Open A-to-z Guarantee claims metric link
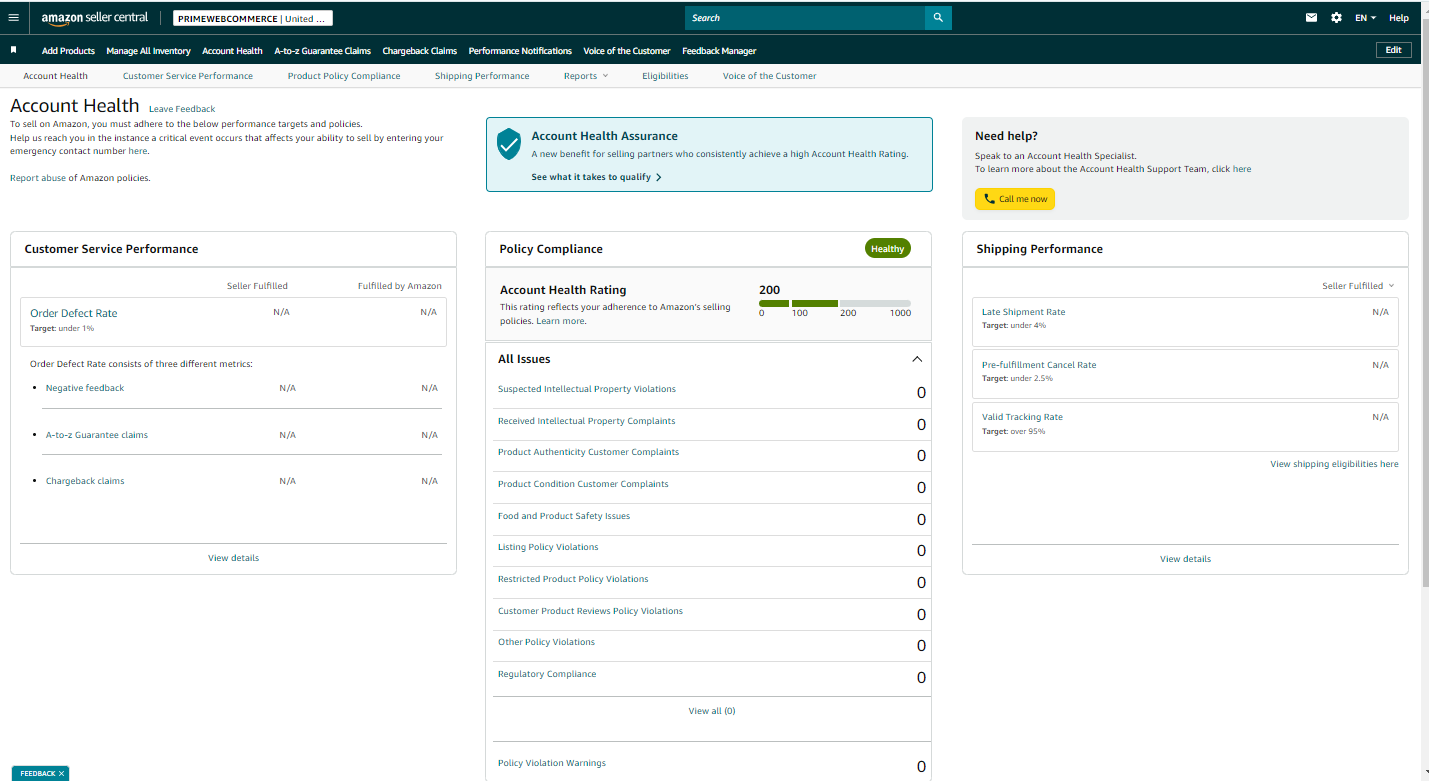This screenshot has height=781, width=1429. point(97,435)
